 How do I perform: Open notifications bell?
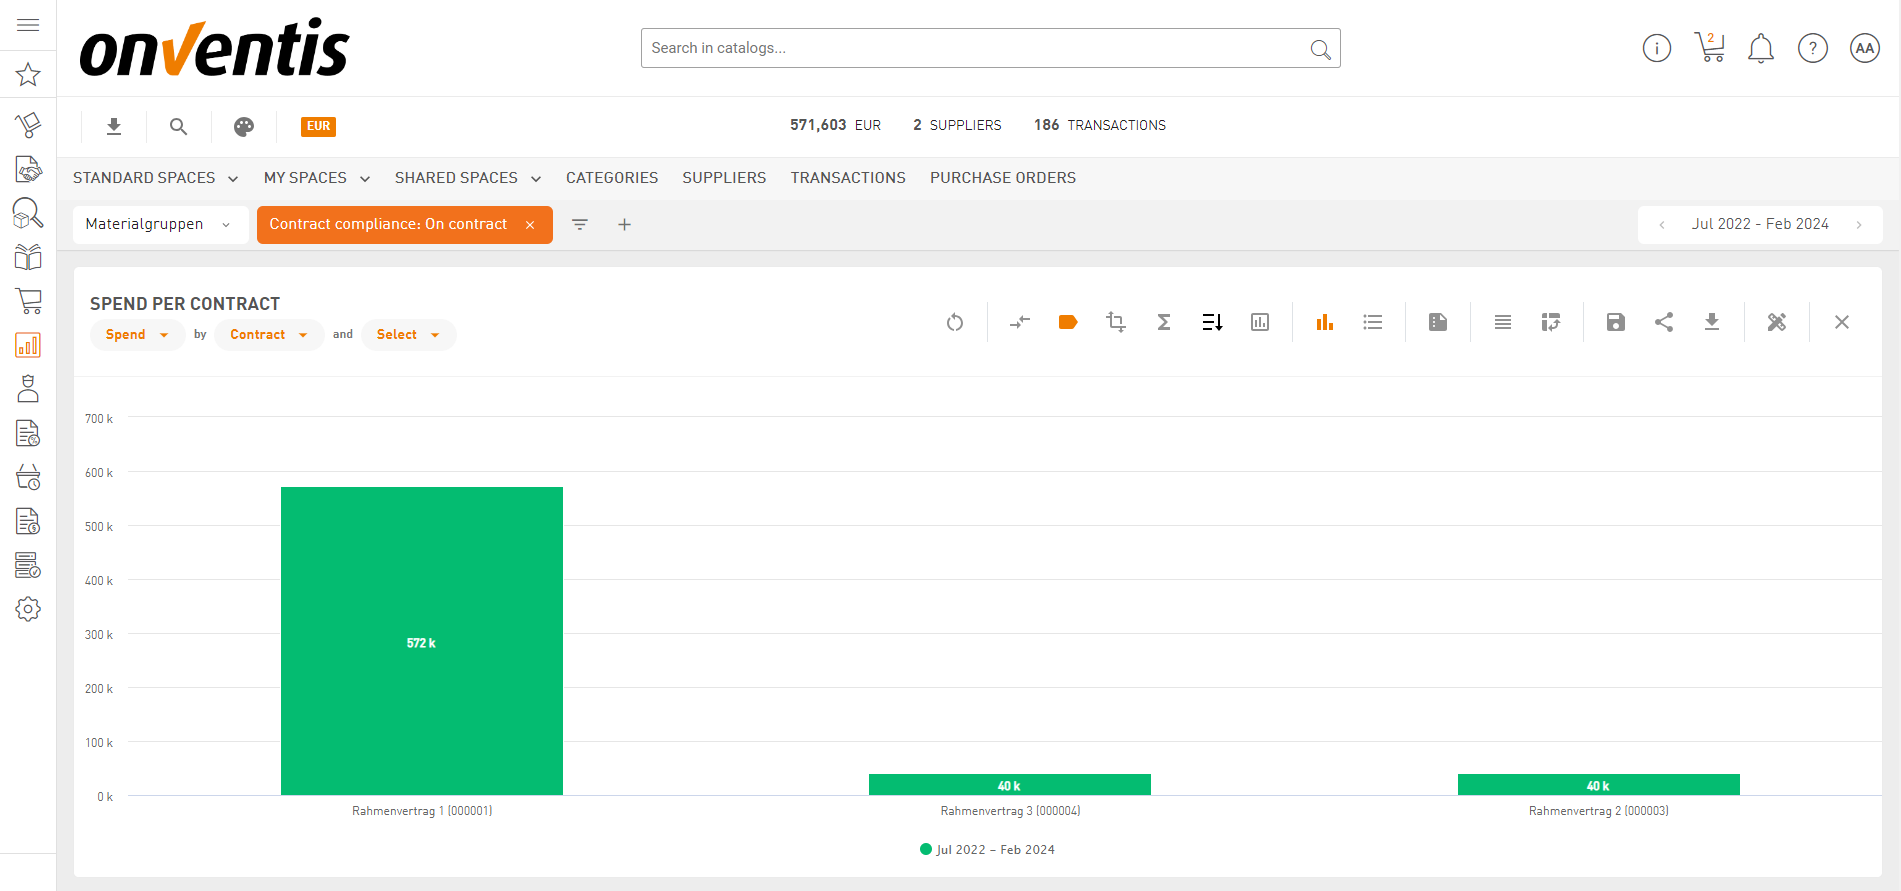tap(1761, 48)
